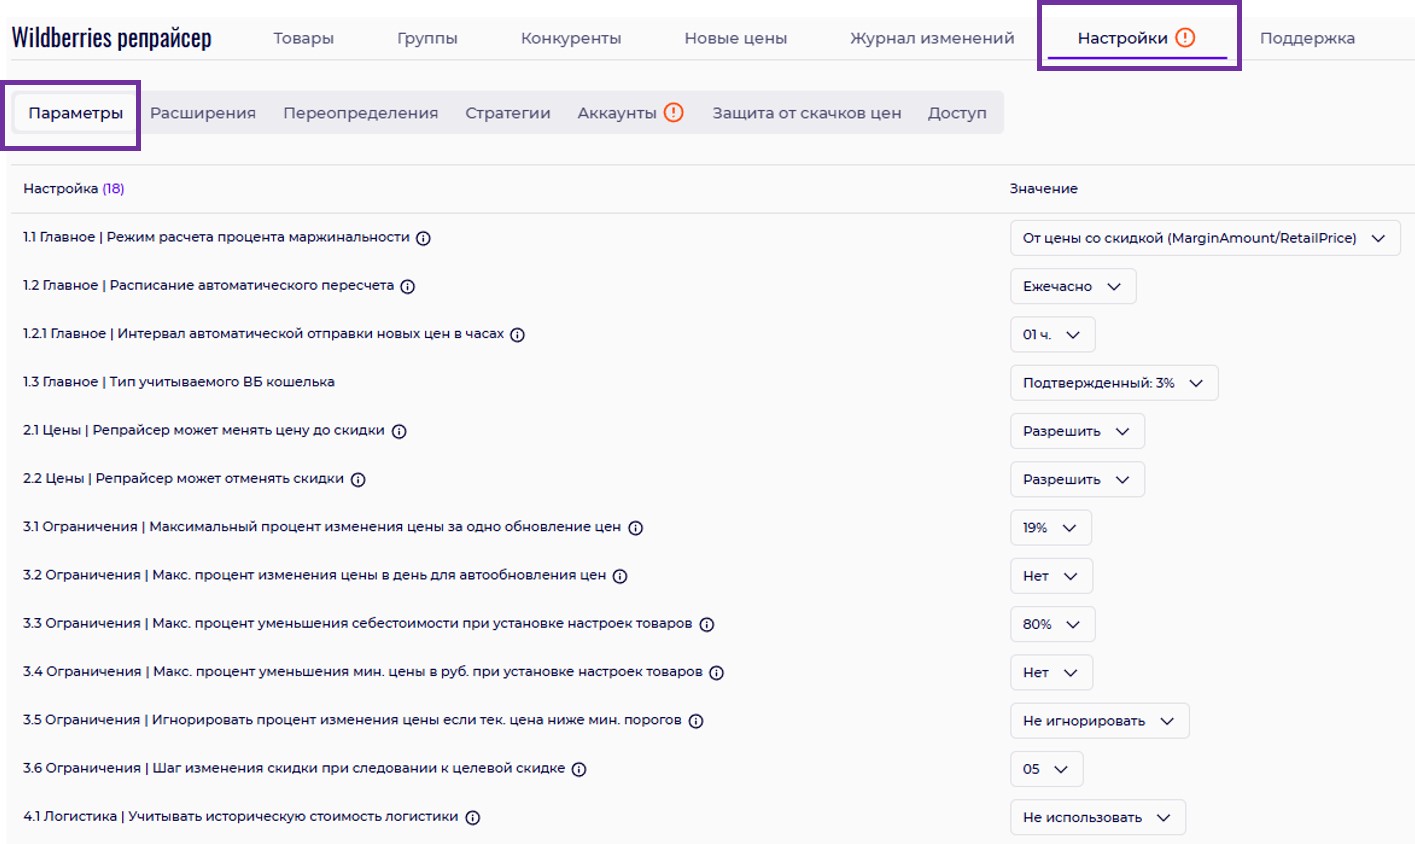Open the '80%' cost reduction dropdown
Screen dimensions: 1415x844
[x=1052, y=624]
